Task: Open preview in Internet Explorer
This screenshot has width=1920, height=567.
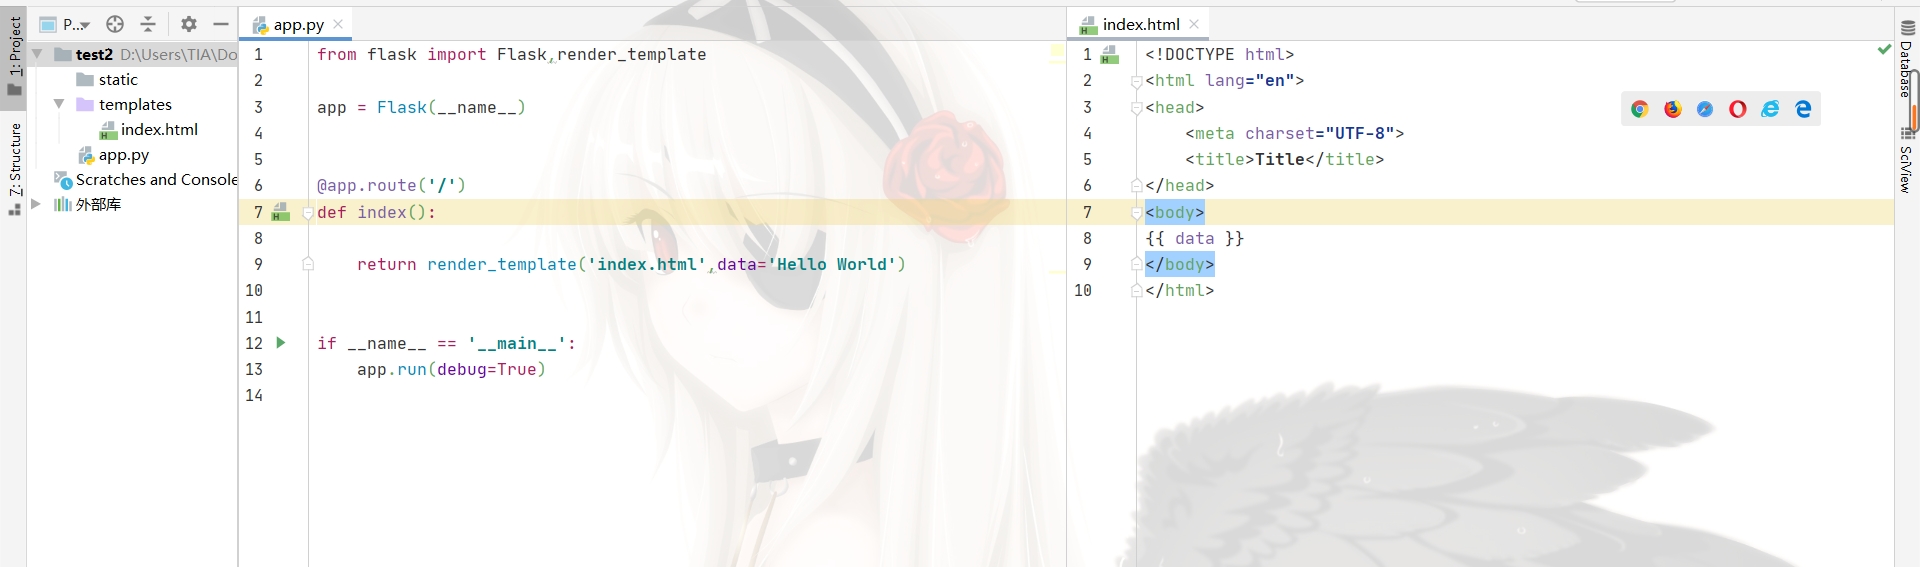Action: click(1770, 109)
